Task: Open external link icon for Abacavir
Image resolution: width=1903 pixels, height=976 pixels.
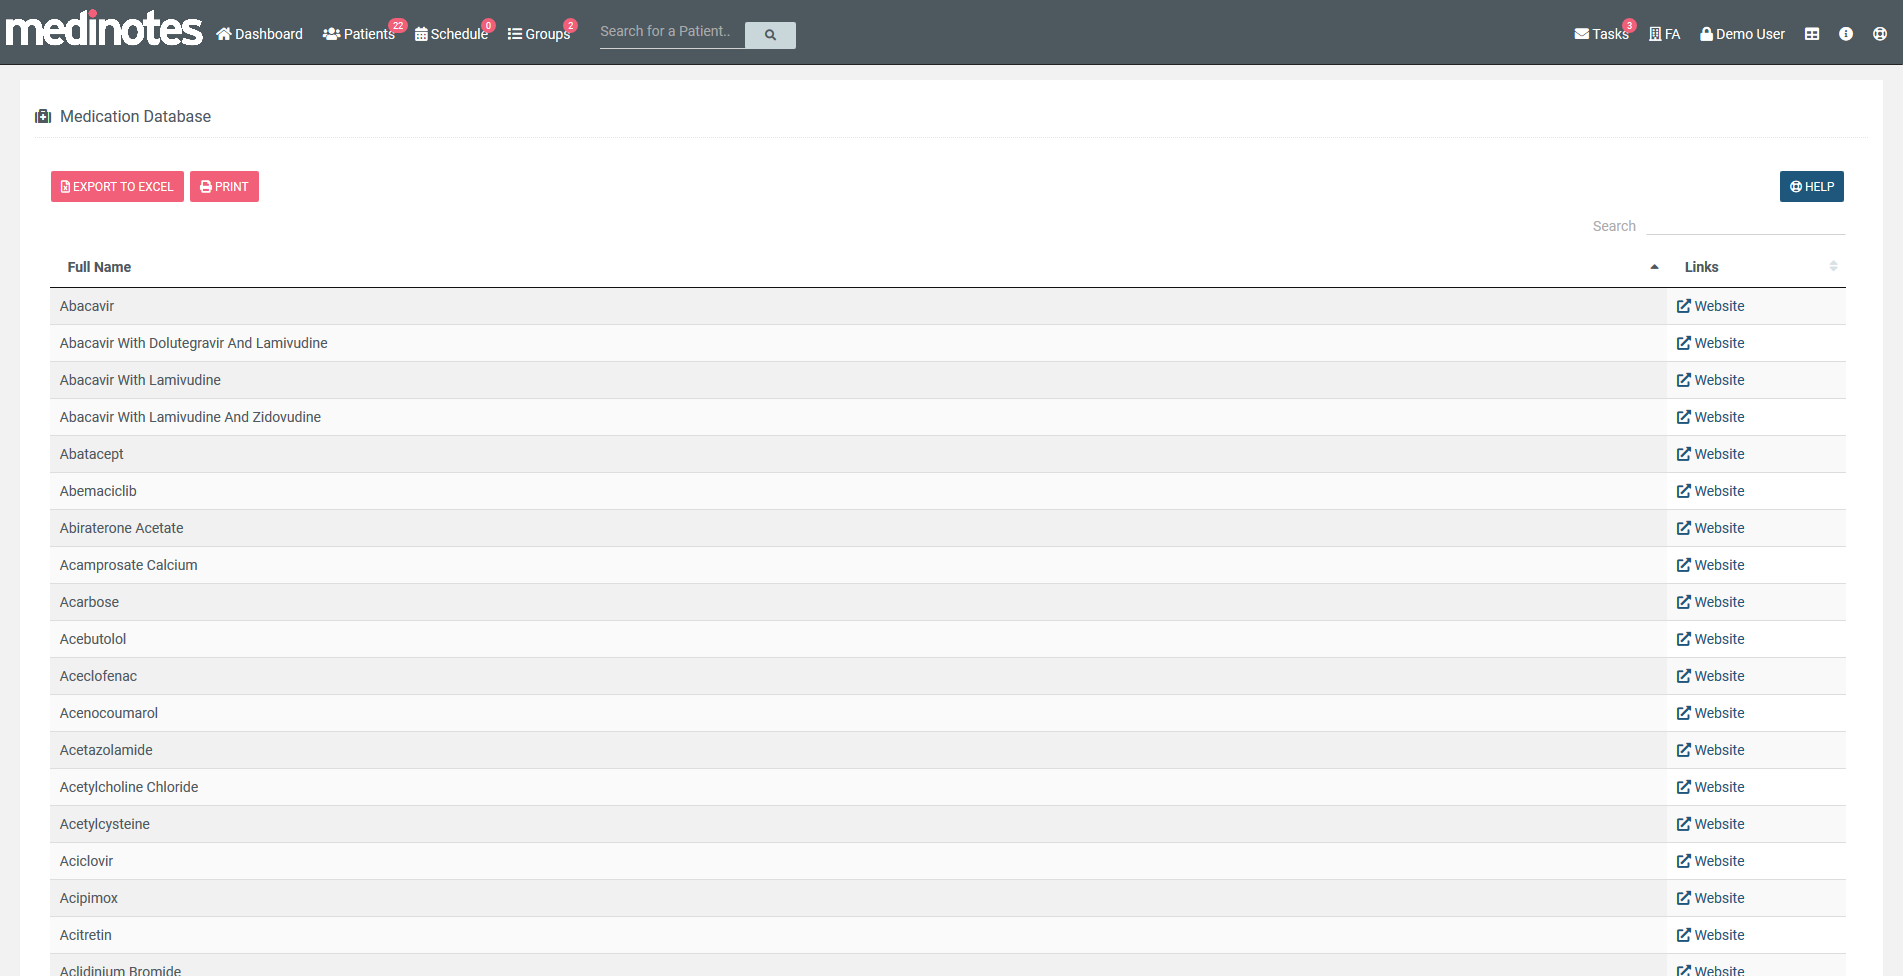Action: pyautogui.click(x=1684, y=306)
